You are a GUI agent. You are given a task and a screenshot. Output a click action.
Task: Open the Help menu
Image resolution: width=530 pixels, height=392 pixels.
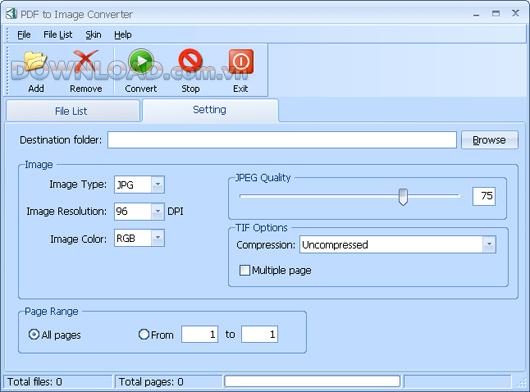(123, 34)
